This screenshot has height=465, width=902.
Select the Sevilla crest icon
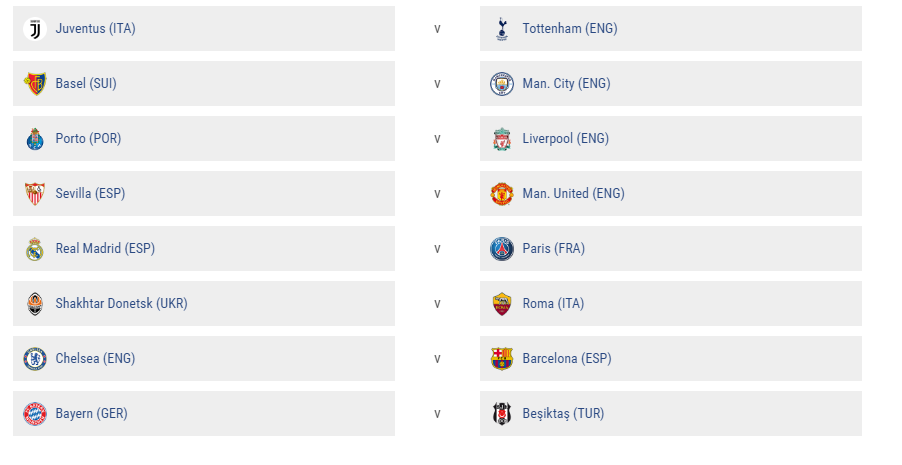pos(35,194)
